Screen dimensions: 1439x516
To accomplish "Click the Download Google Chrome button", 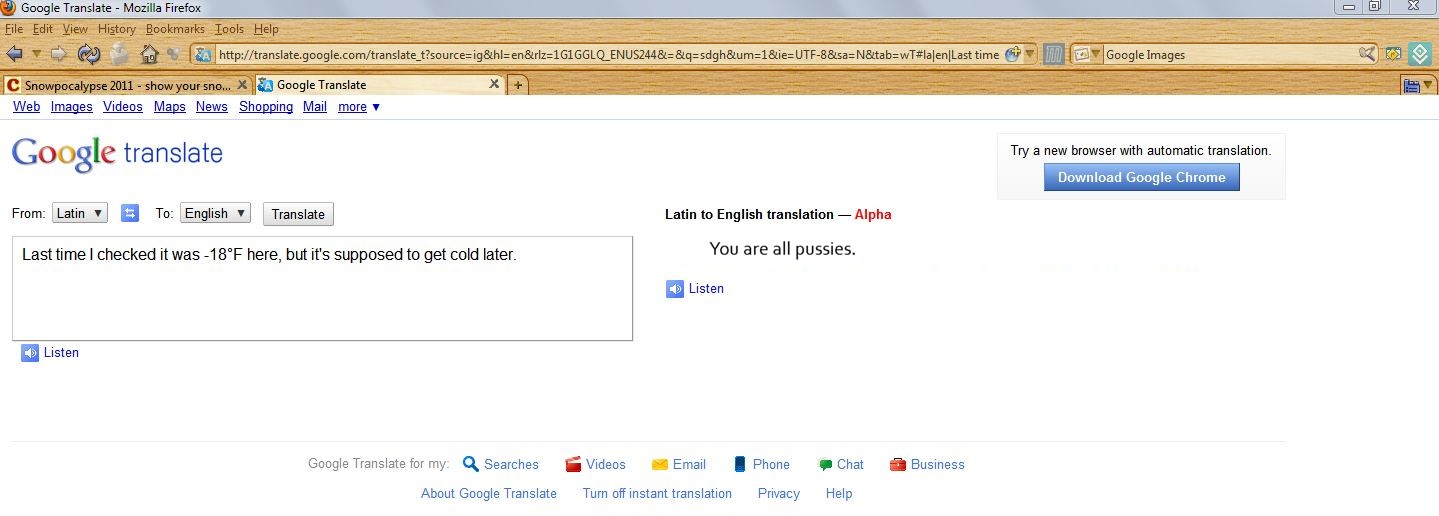I will pos(1142,178).
